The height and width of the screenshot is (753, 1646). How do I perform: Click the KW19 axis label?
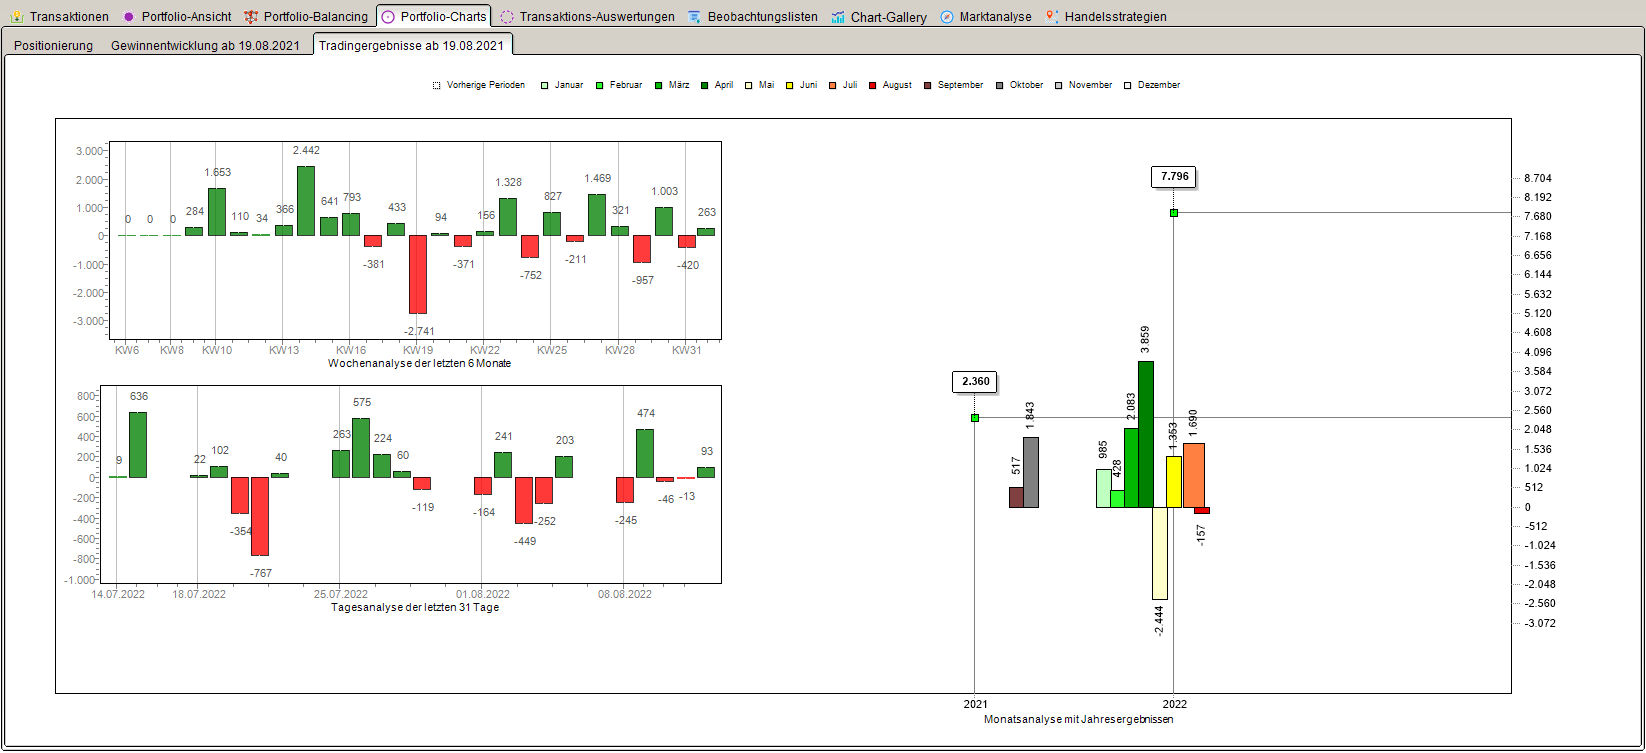point(418,350)
